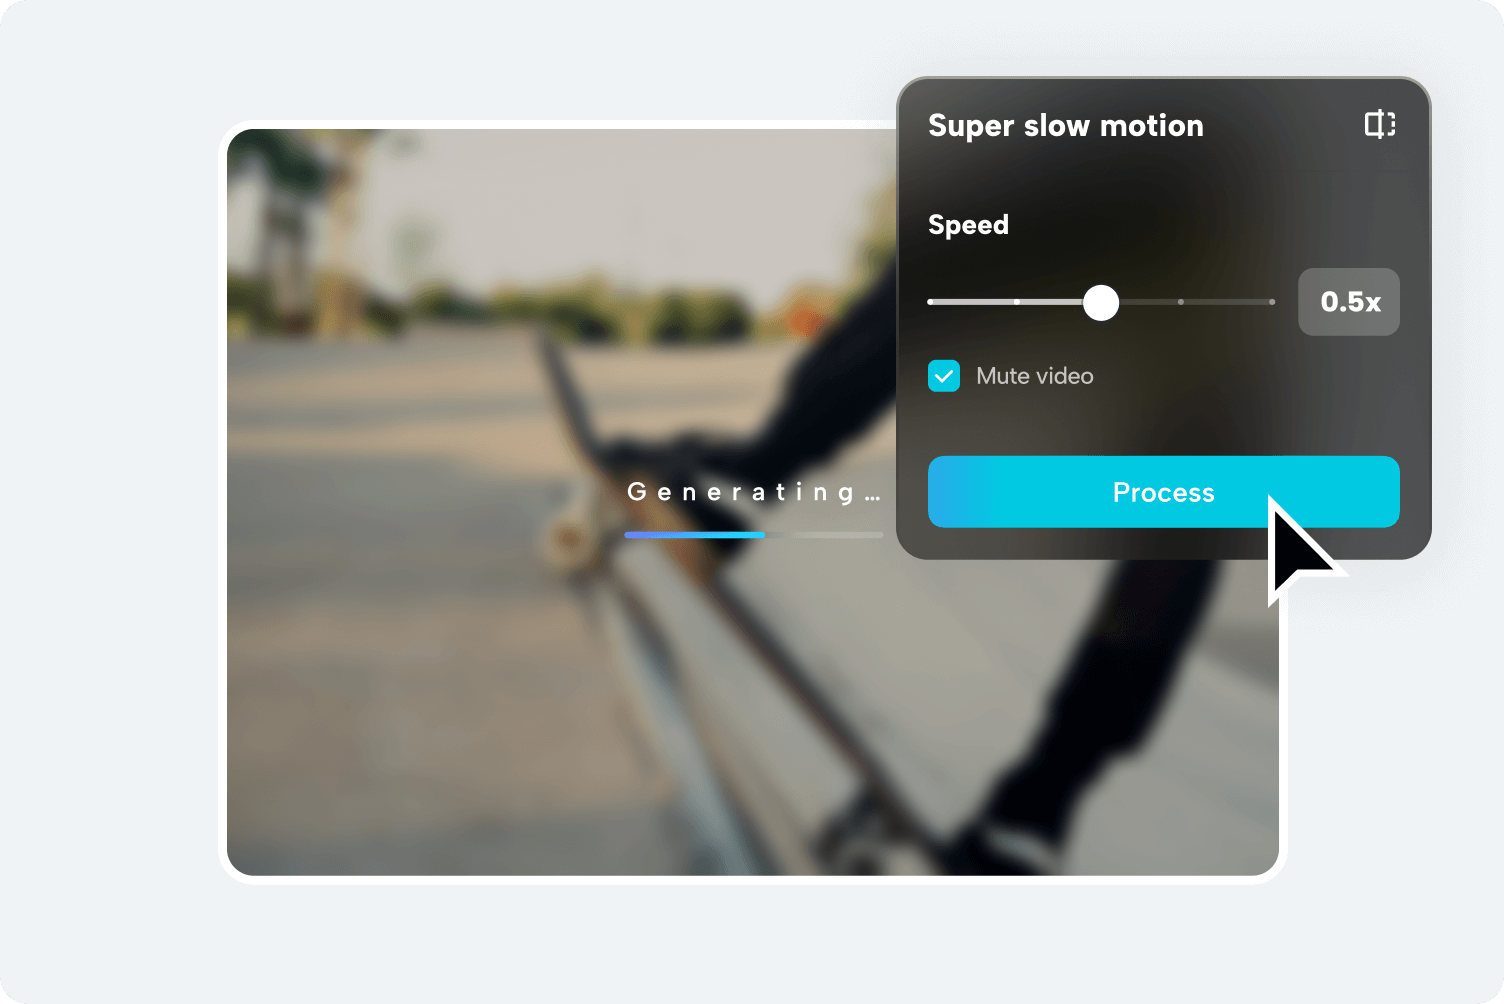This screenshot has width=1504, height=1004.
Task: Click the unfilled gray end of progress bar
Action: (825, 535)
